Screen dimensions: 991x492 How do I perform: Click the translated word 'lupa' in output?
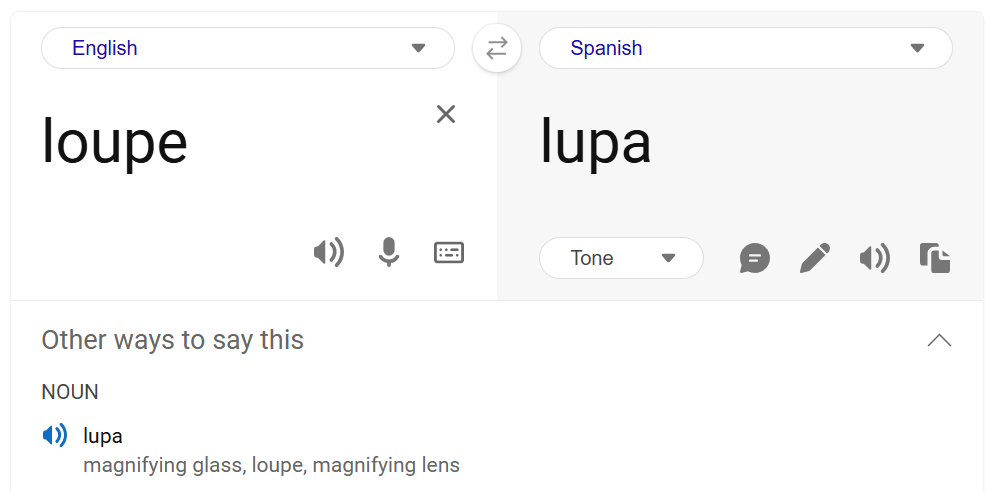click(596, 142)
